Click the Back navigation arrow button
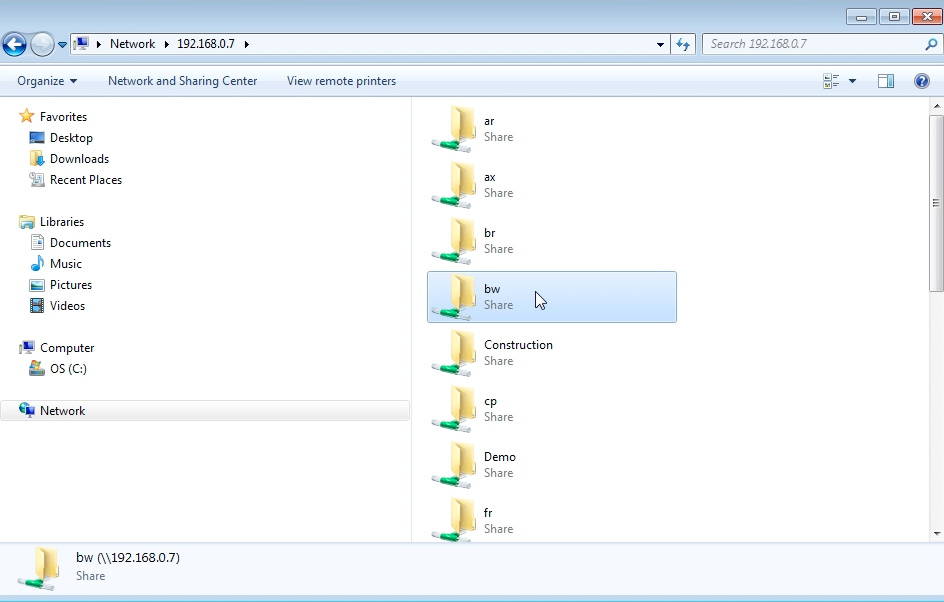 tap(14, 44)
